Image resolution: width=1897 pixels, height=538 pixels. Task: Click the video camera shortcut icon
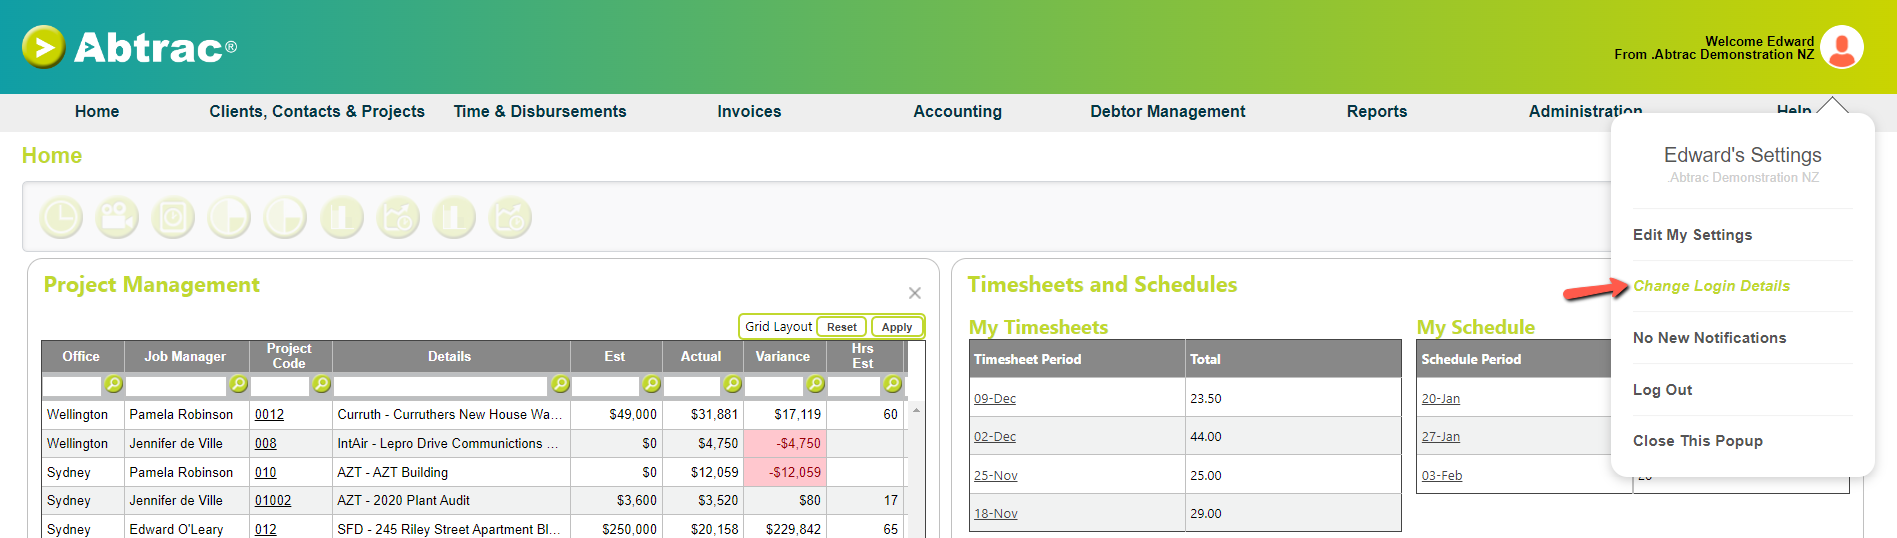(117, 217)
